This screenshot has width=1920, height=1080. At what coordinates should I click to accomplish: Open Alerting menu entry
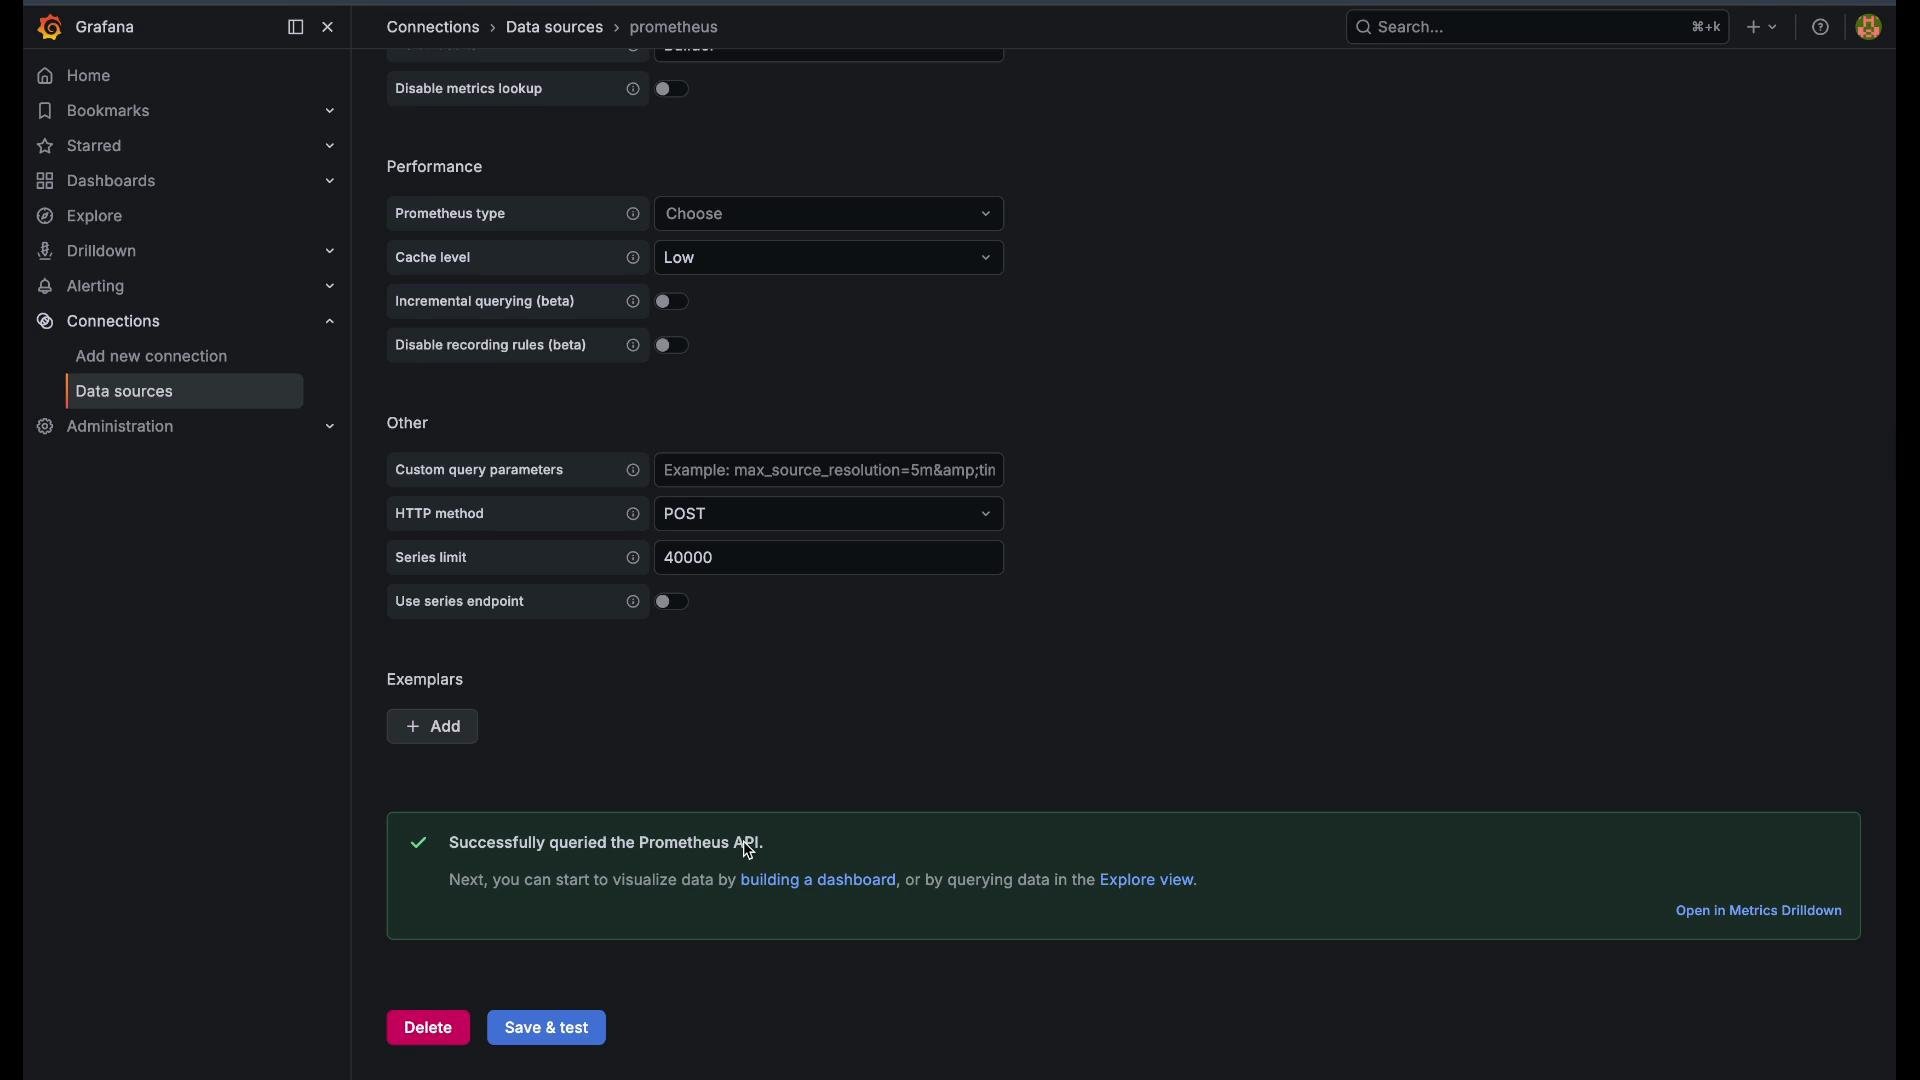[x=96, y=288]
